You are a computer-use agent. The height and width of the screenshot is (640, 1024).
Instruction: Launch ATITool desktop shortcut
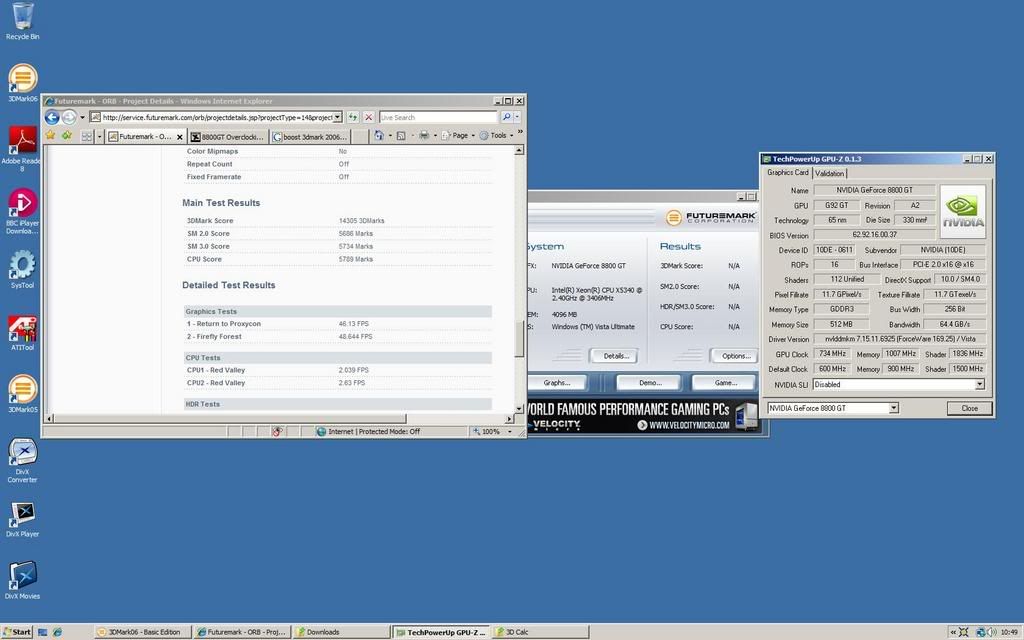point(22,332)
